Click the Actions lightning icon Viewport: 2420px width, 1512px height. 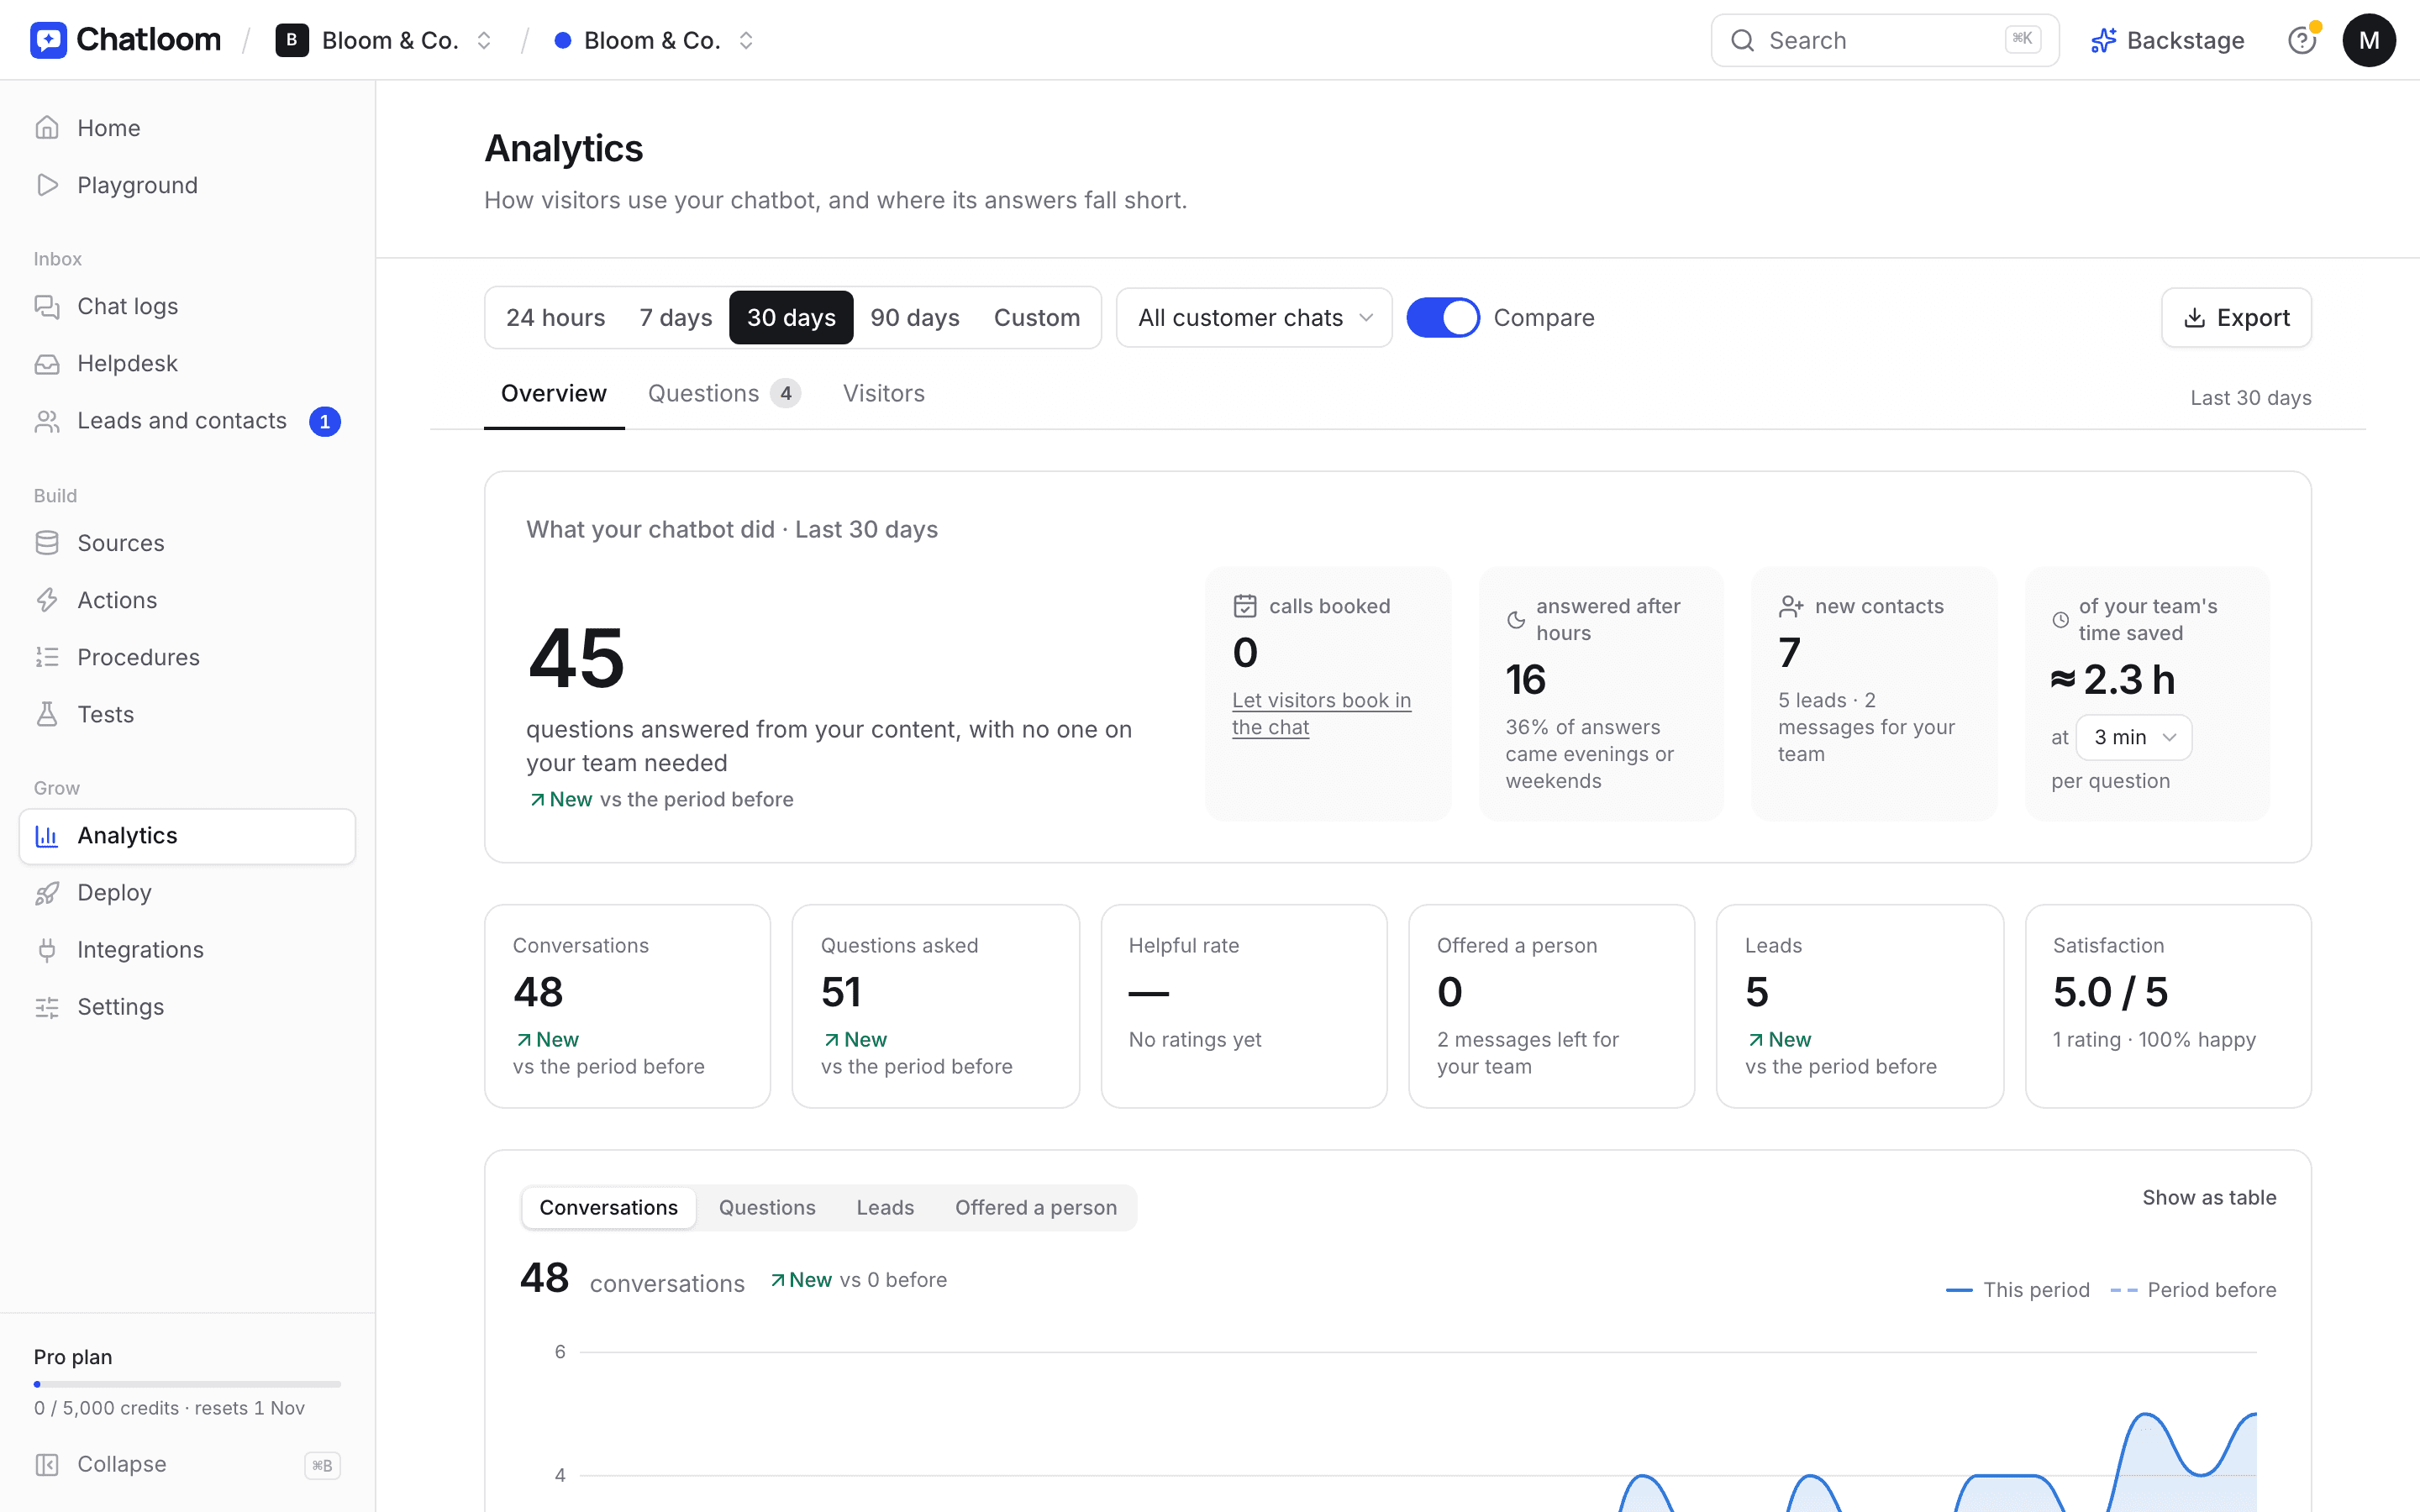[47, 600]
